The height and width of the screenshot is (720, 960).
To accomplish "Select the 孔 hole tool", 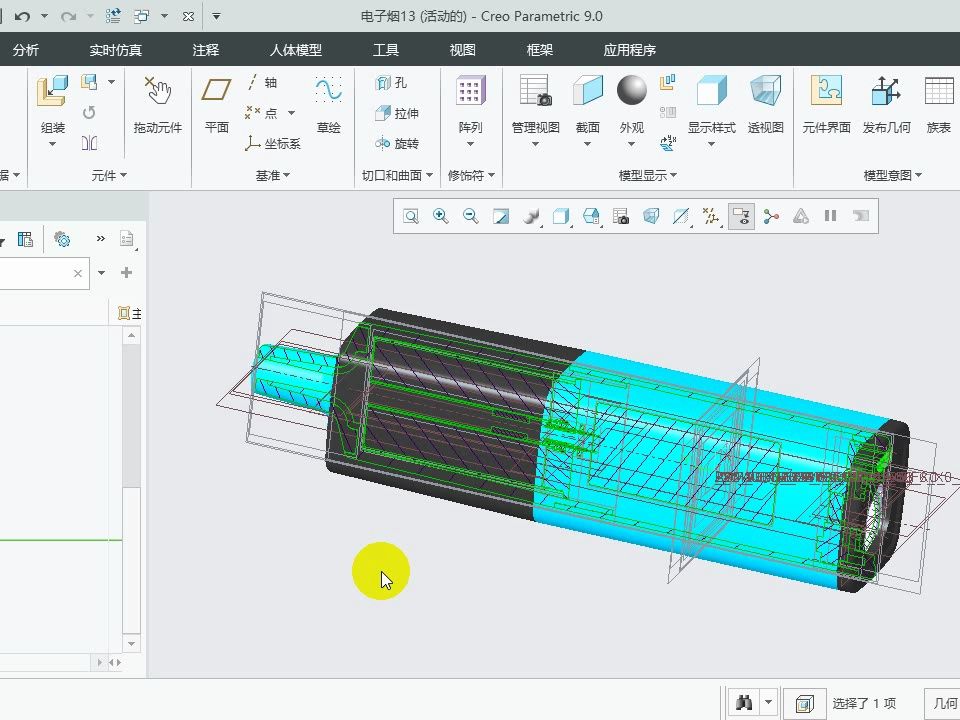I will pyautogui.click(x=391, y=83).
